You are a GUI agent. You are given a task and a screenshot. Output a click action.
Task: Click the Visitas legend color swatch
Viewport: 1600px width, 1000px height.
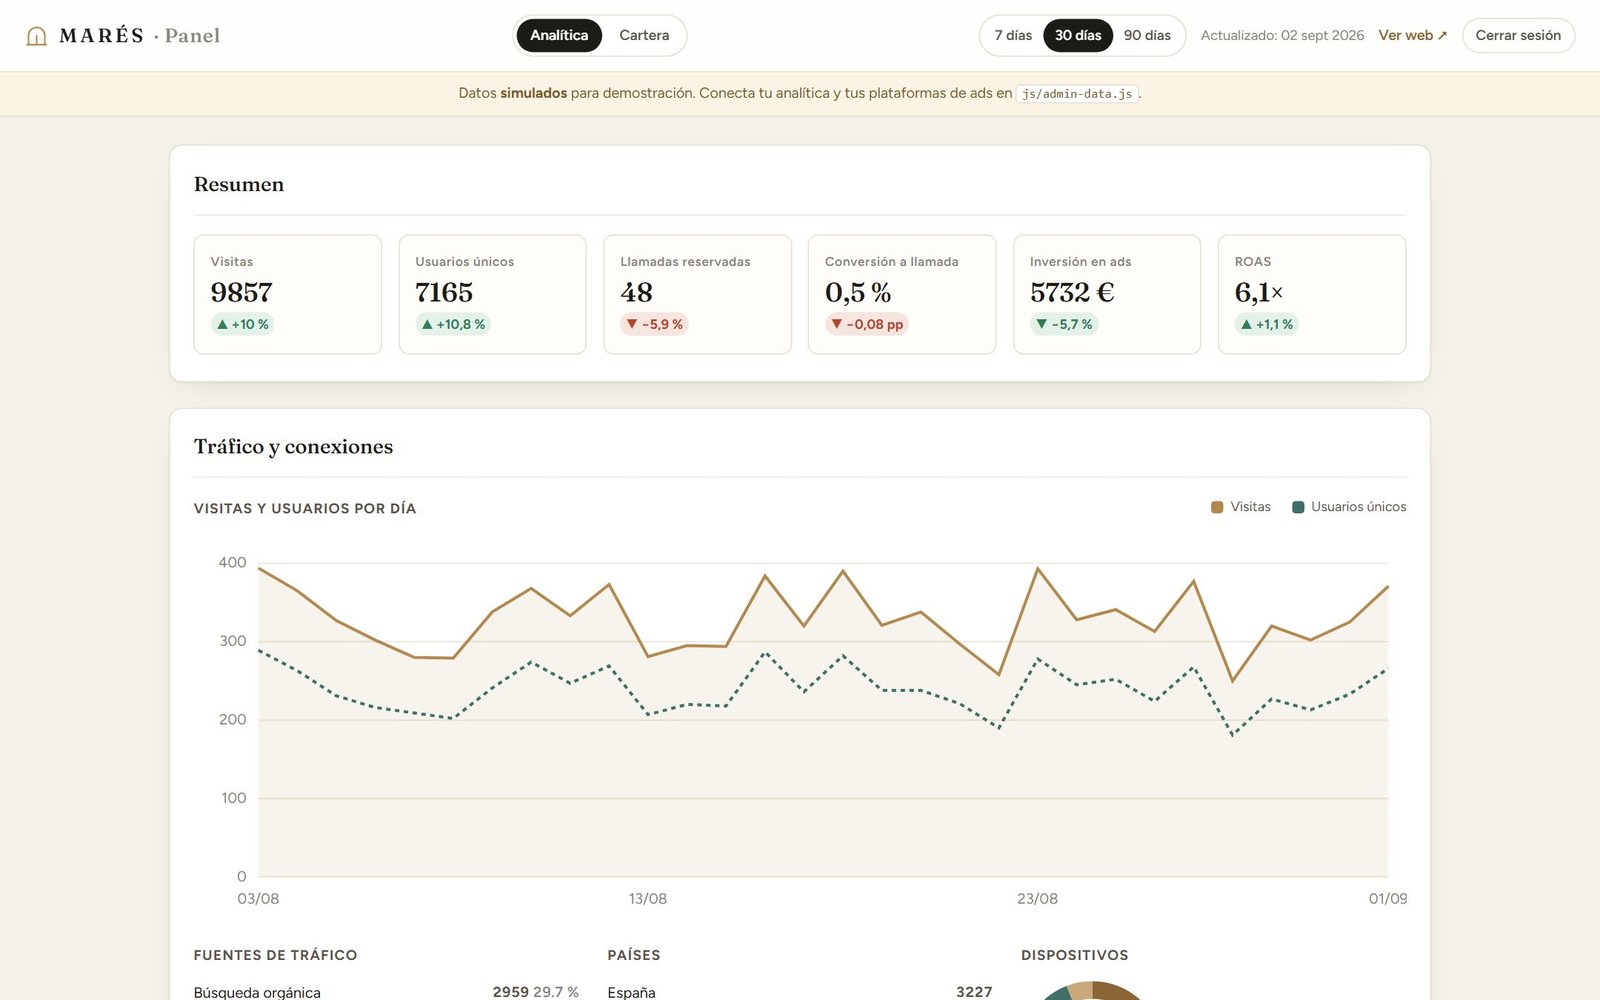point(1217,507)
